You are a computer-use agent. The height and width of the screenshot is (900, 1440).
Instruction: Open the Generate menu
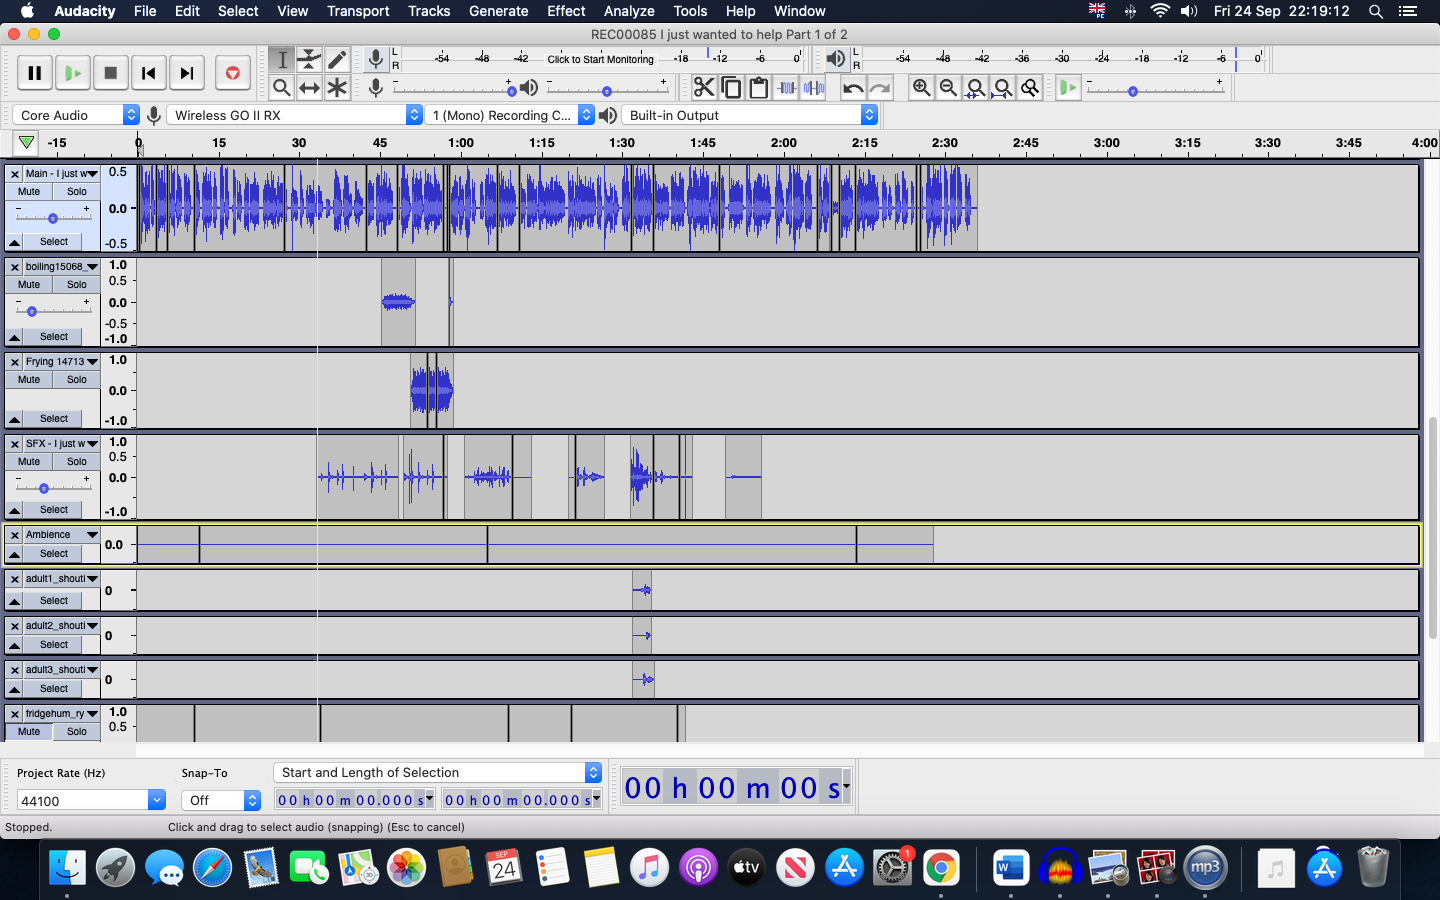tap(498, 11)
